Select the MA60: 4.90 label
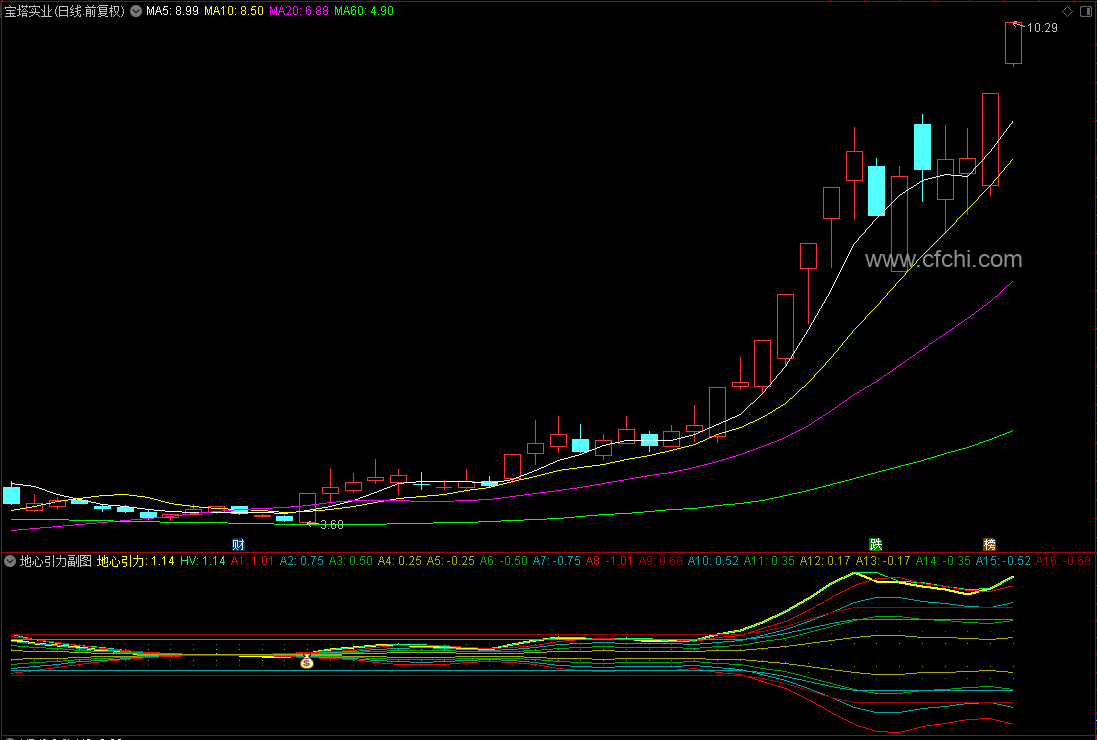Viewport: 1097px width, 740px height. [x=364, y=11]
